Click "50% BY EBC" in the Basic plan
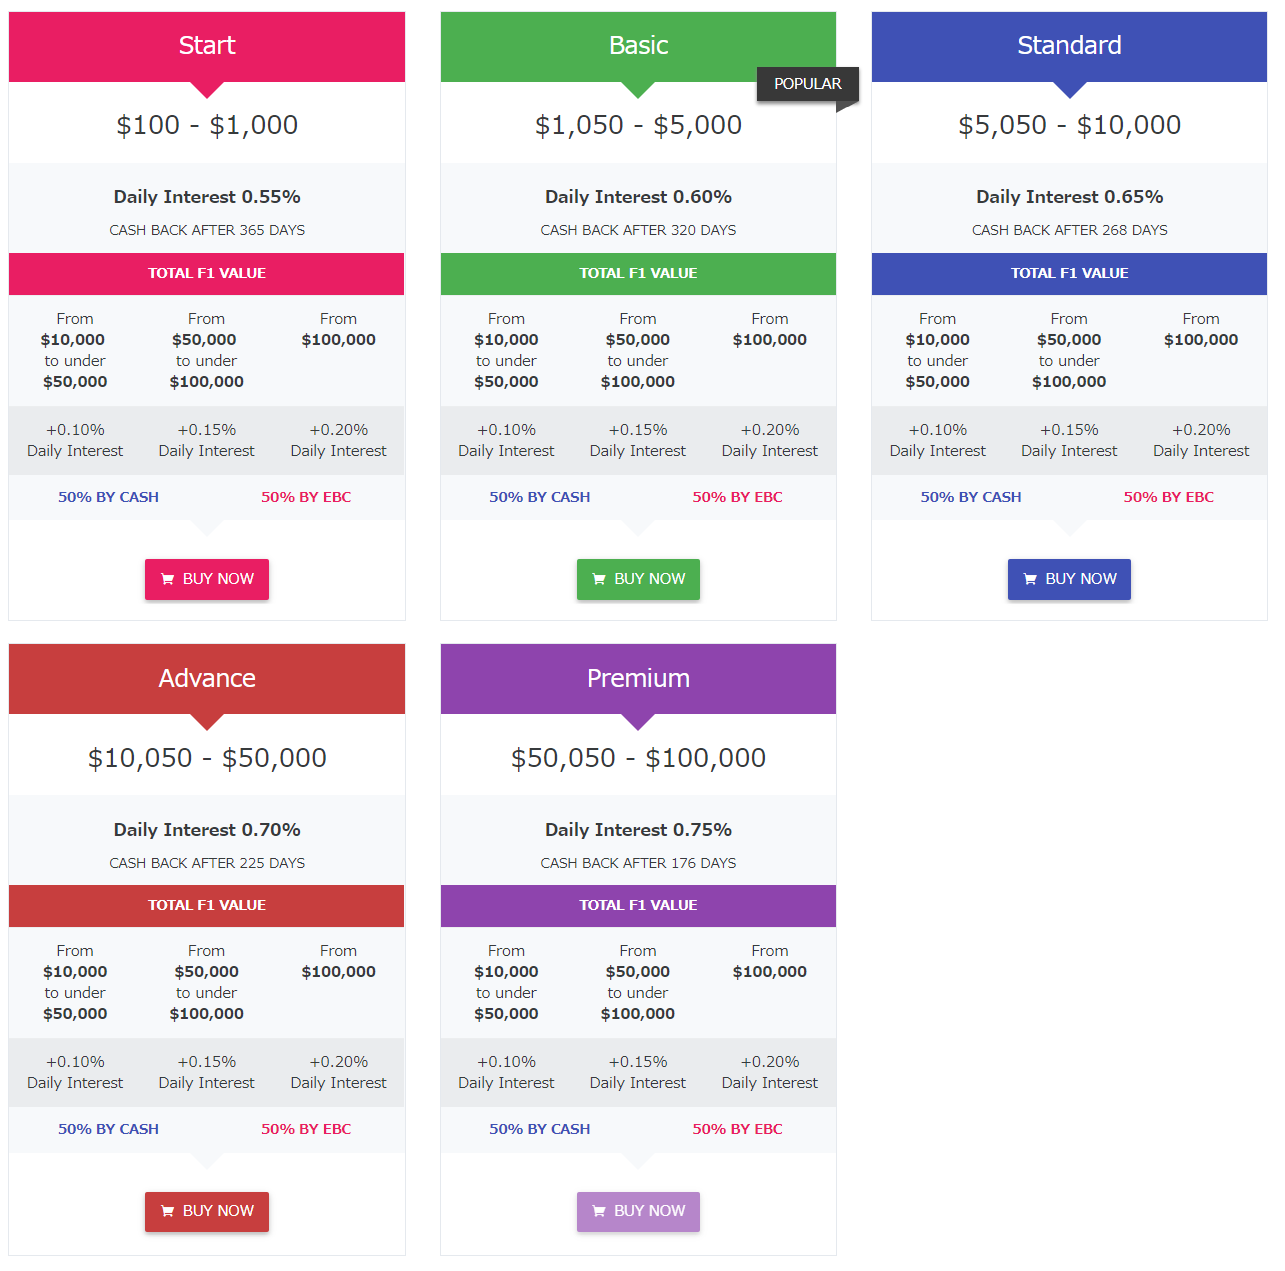 tap(737, 497)
